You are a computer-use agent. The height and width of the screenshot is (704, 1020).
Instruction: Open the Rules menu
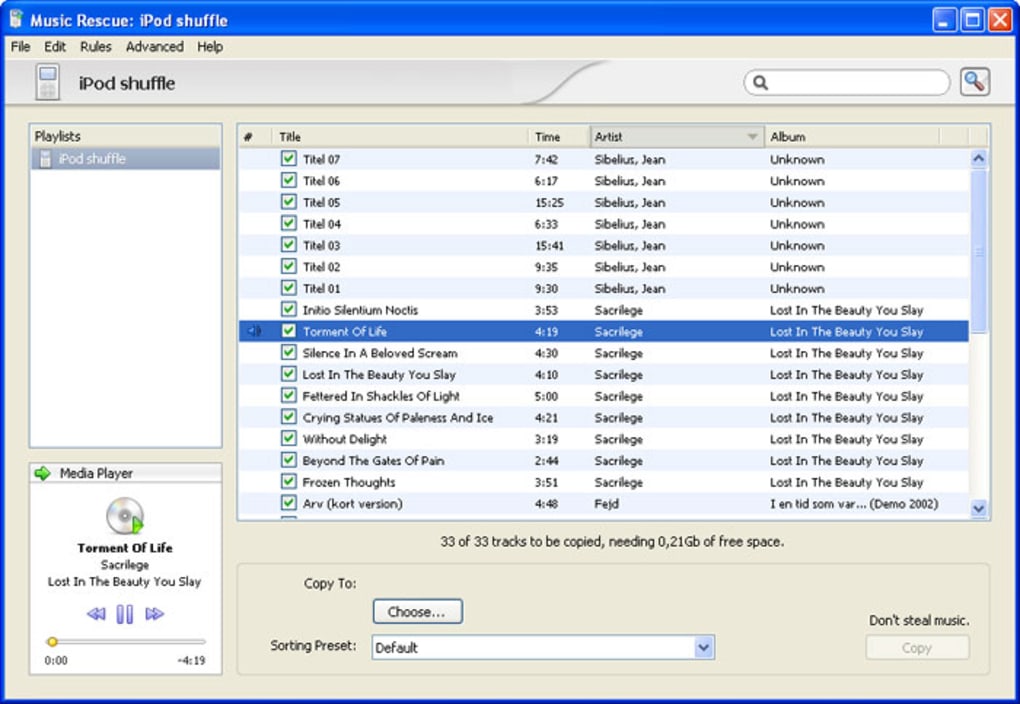pyautogui.click(x=96, y=47)
